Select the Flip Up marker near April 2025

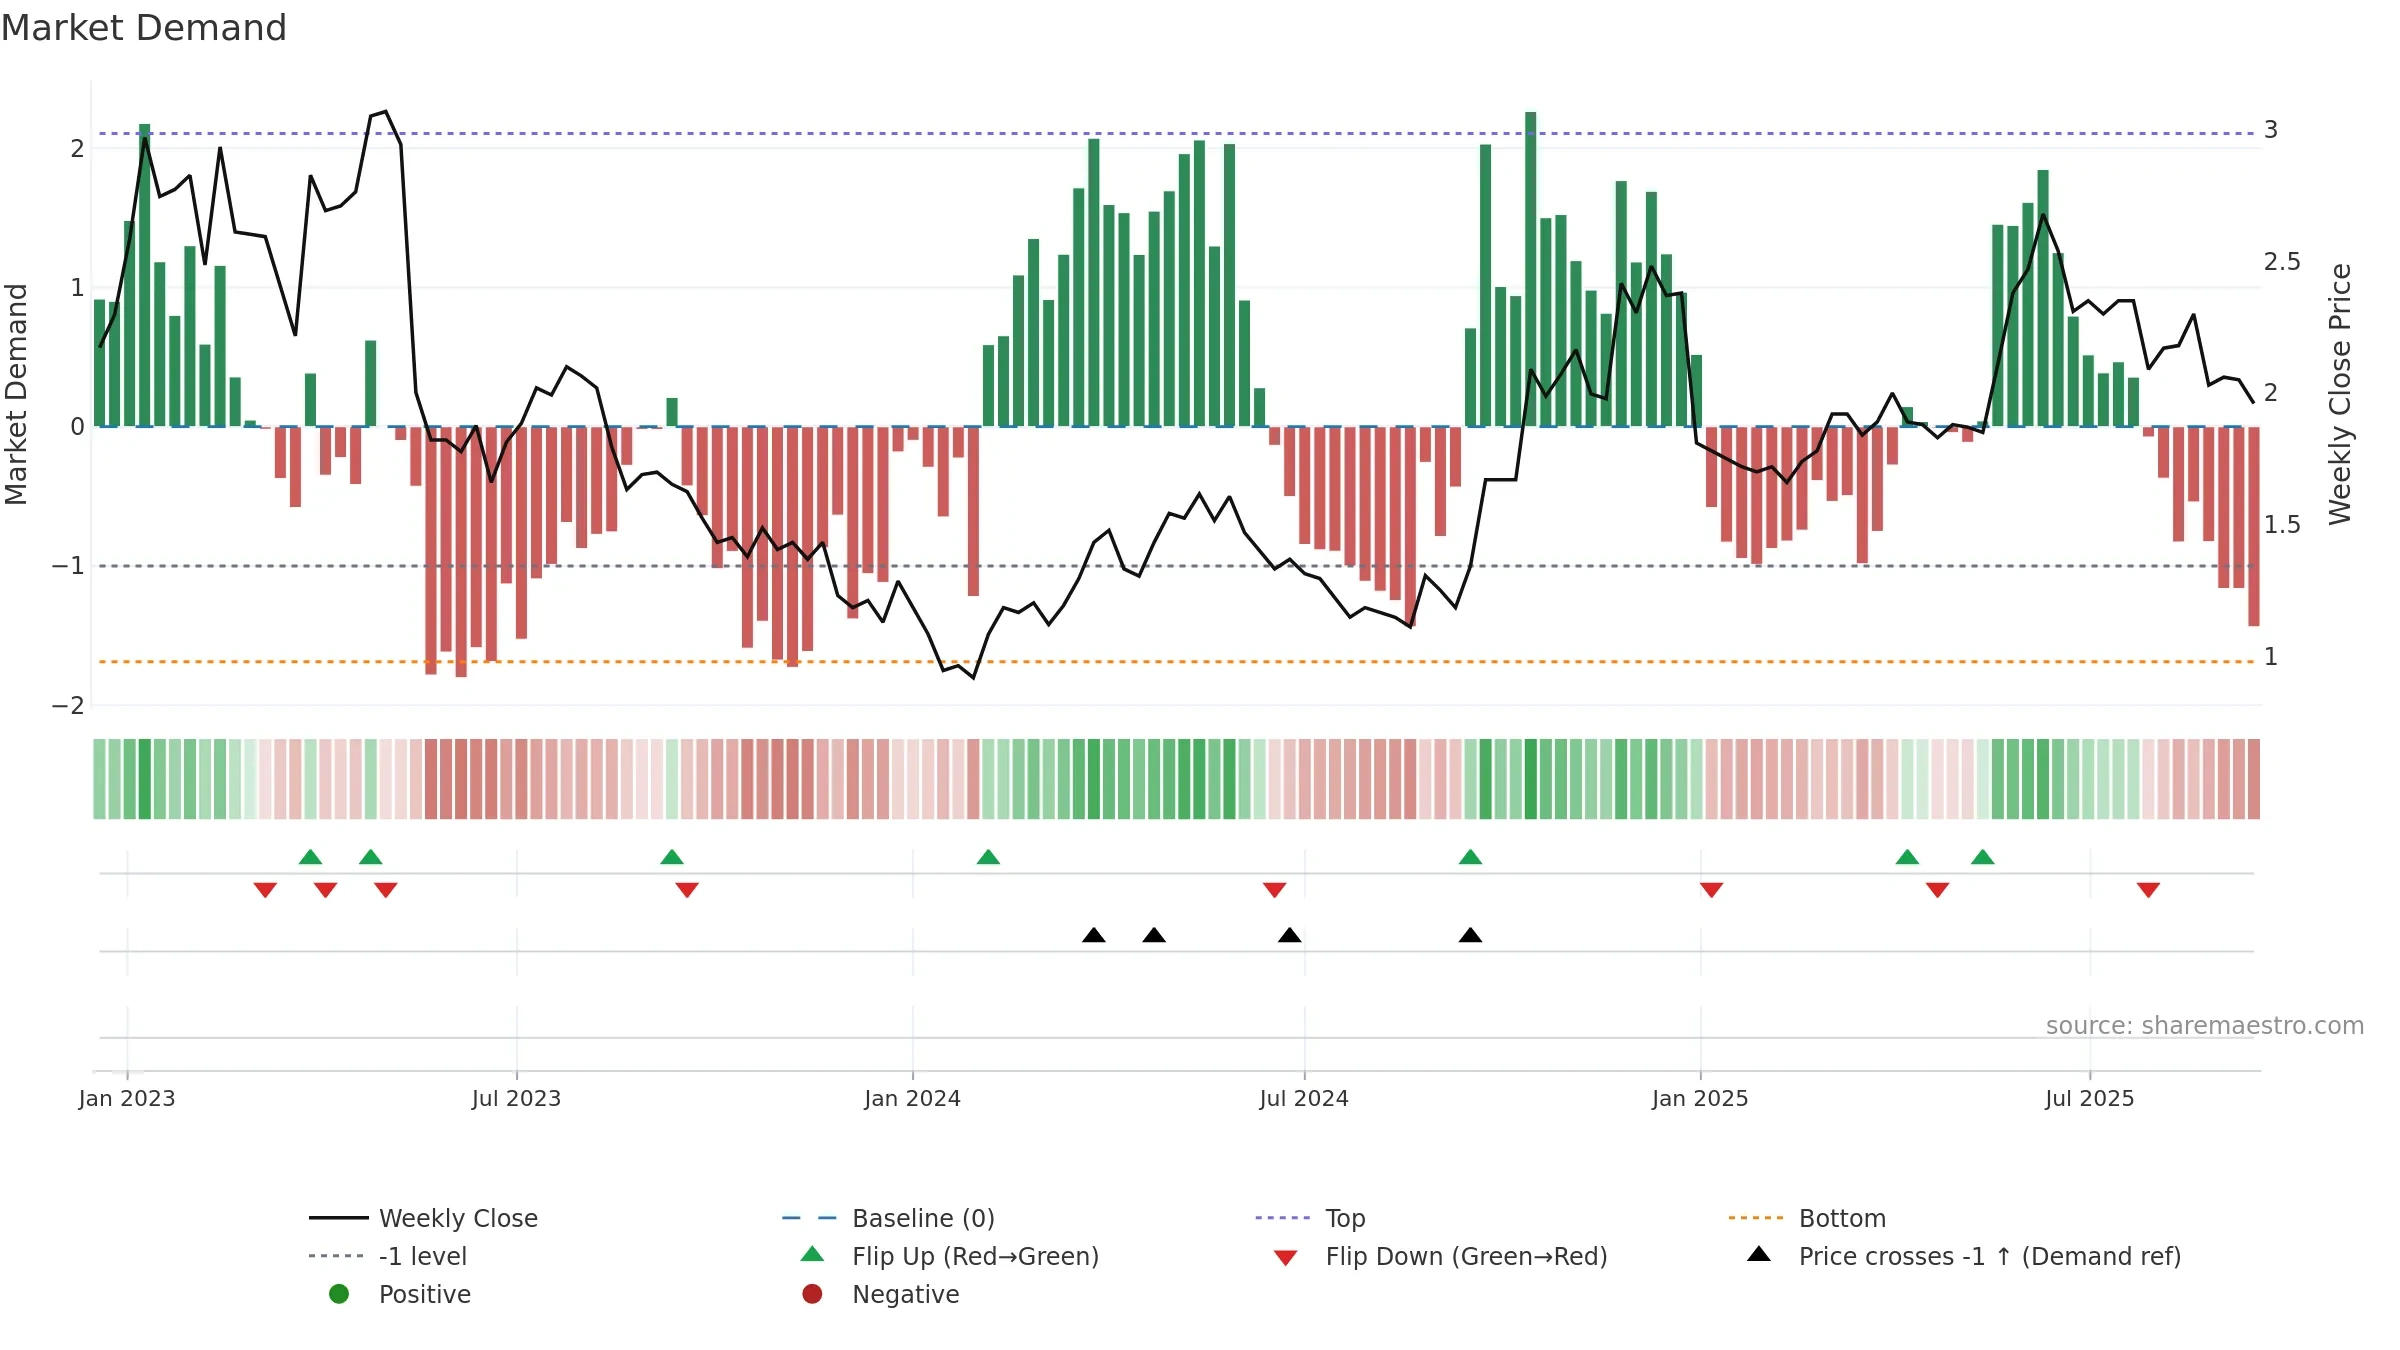(1907, 857)
